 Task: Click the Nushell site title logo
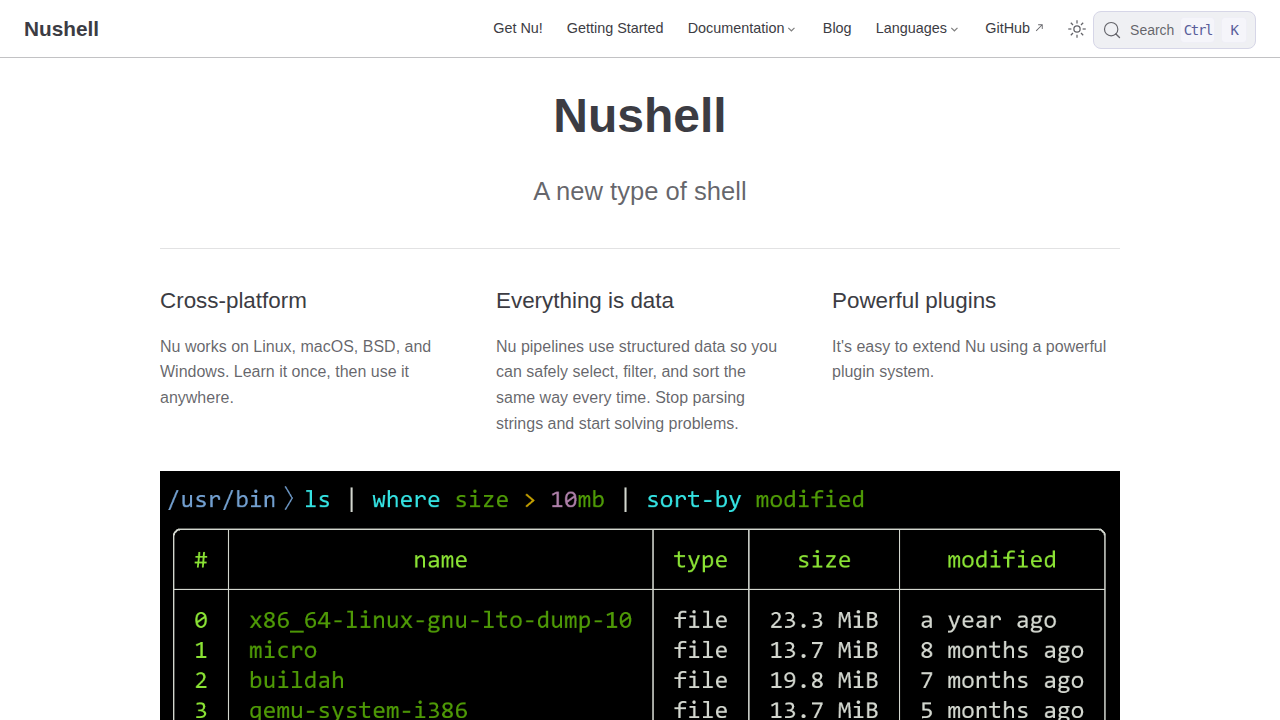[x=61, y=29]
